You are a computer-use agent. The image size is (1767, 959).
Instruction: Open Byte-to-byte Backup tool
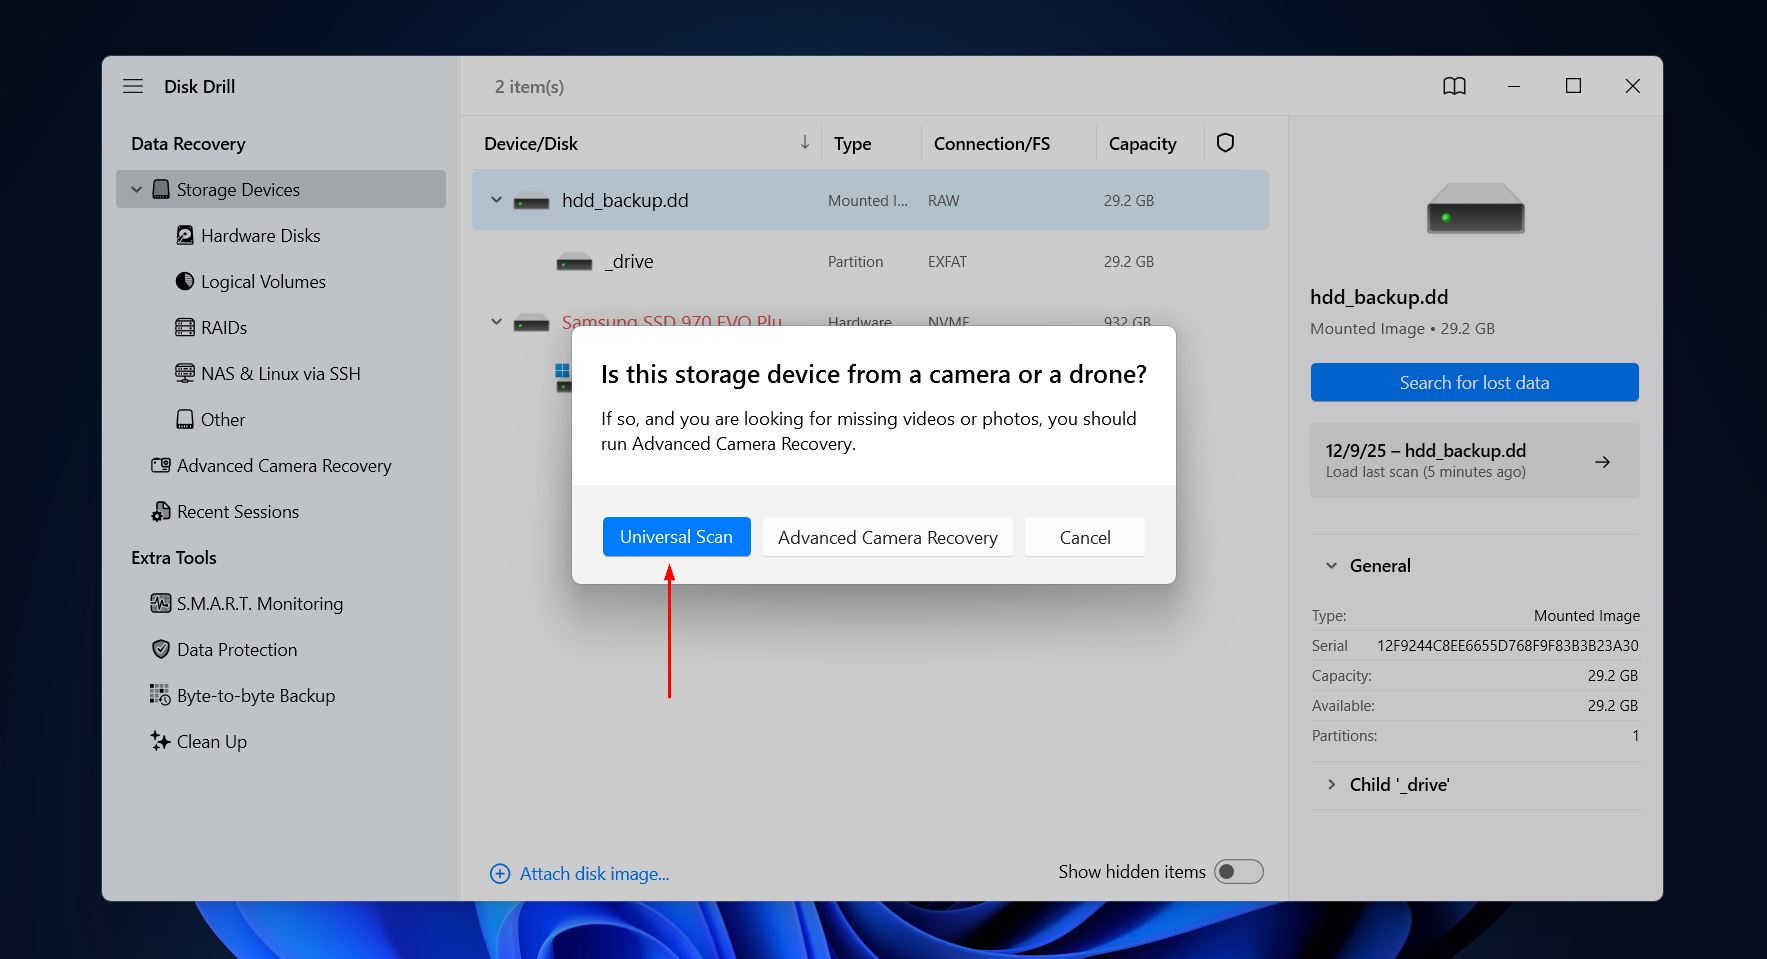(x=255, y=696)
